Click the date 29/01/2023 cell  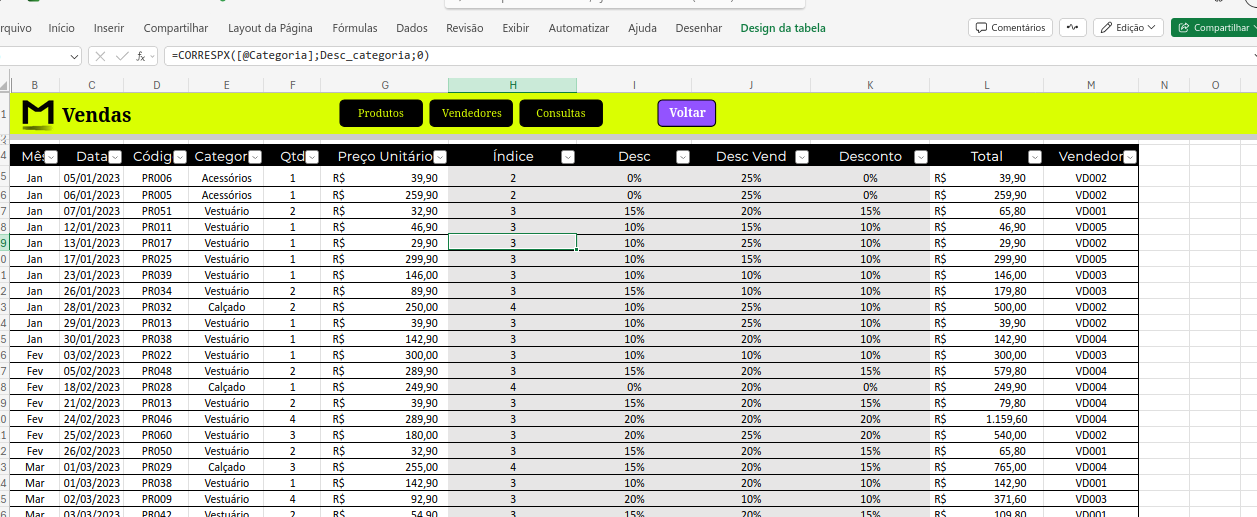point(92,323)
